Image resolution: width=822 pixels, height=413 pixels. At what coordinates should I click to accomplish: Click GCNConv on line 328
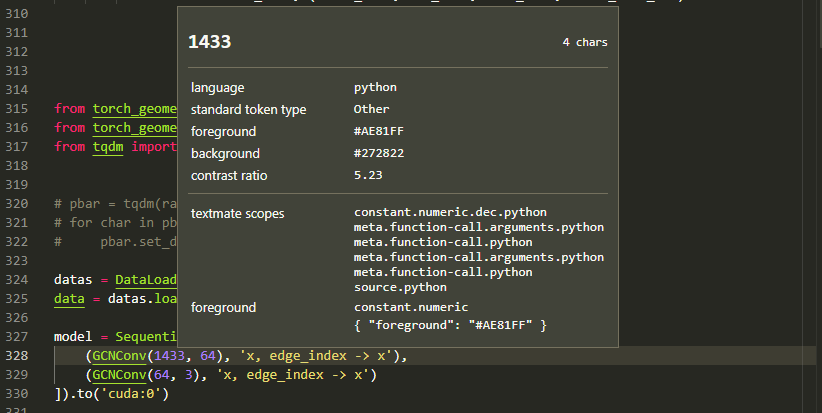[119, 356]
